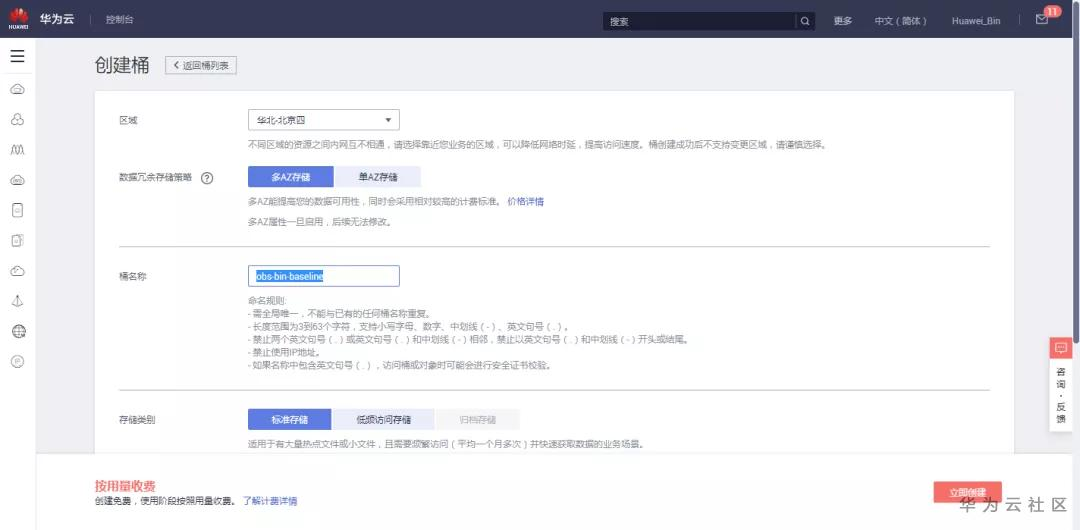Click the pyramid-shaped sidebar icon
The image size is (1080, 530).
[x=18, y=301]
